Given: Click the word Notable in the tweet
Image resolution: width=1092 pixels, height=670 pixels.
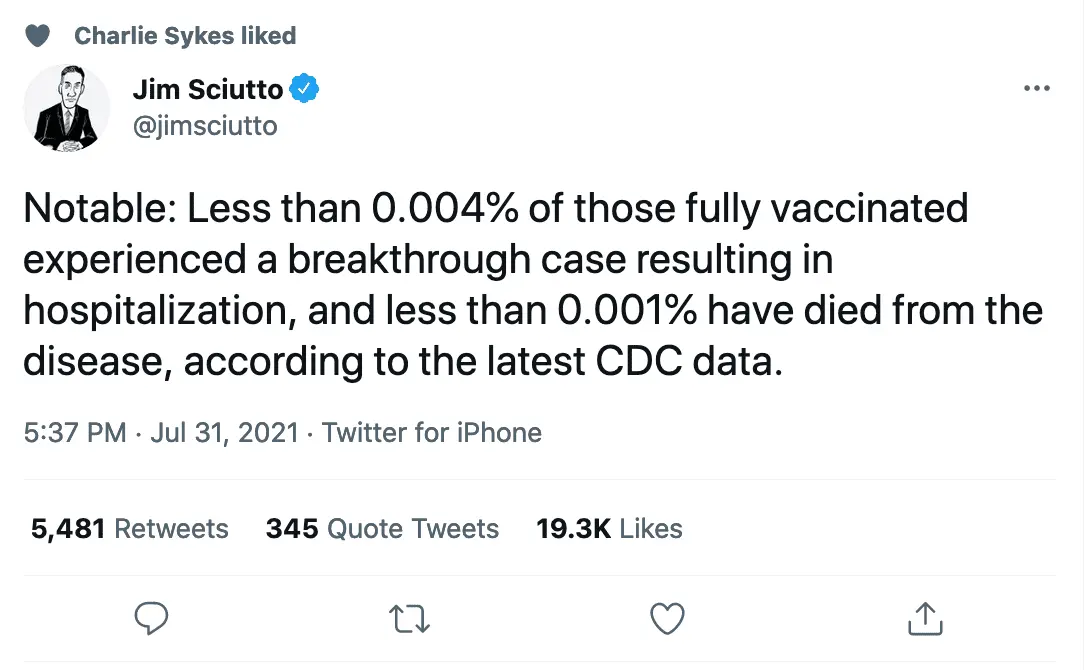Looking at the screenshot, I should (x=98, y=209).
